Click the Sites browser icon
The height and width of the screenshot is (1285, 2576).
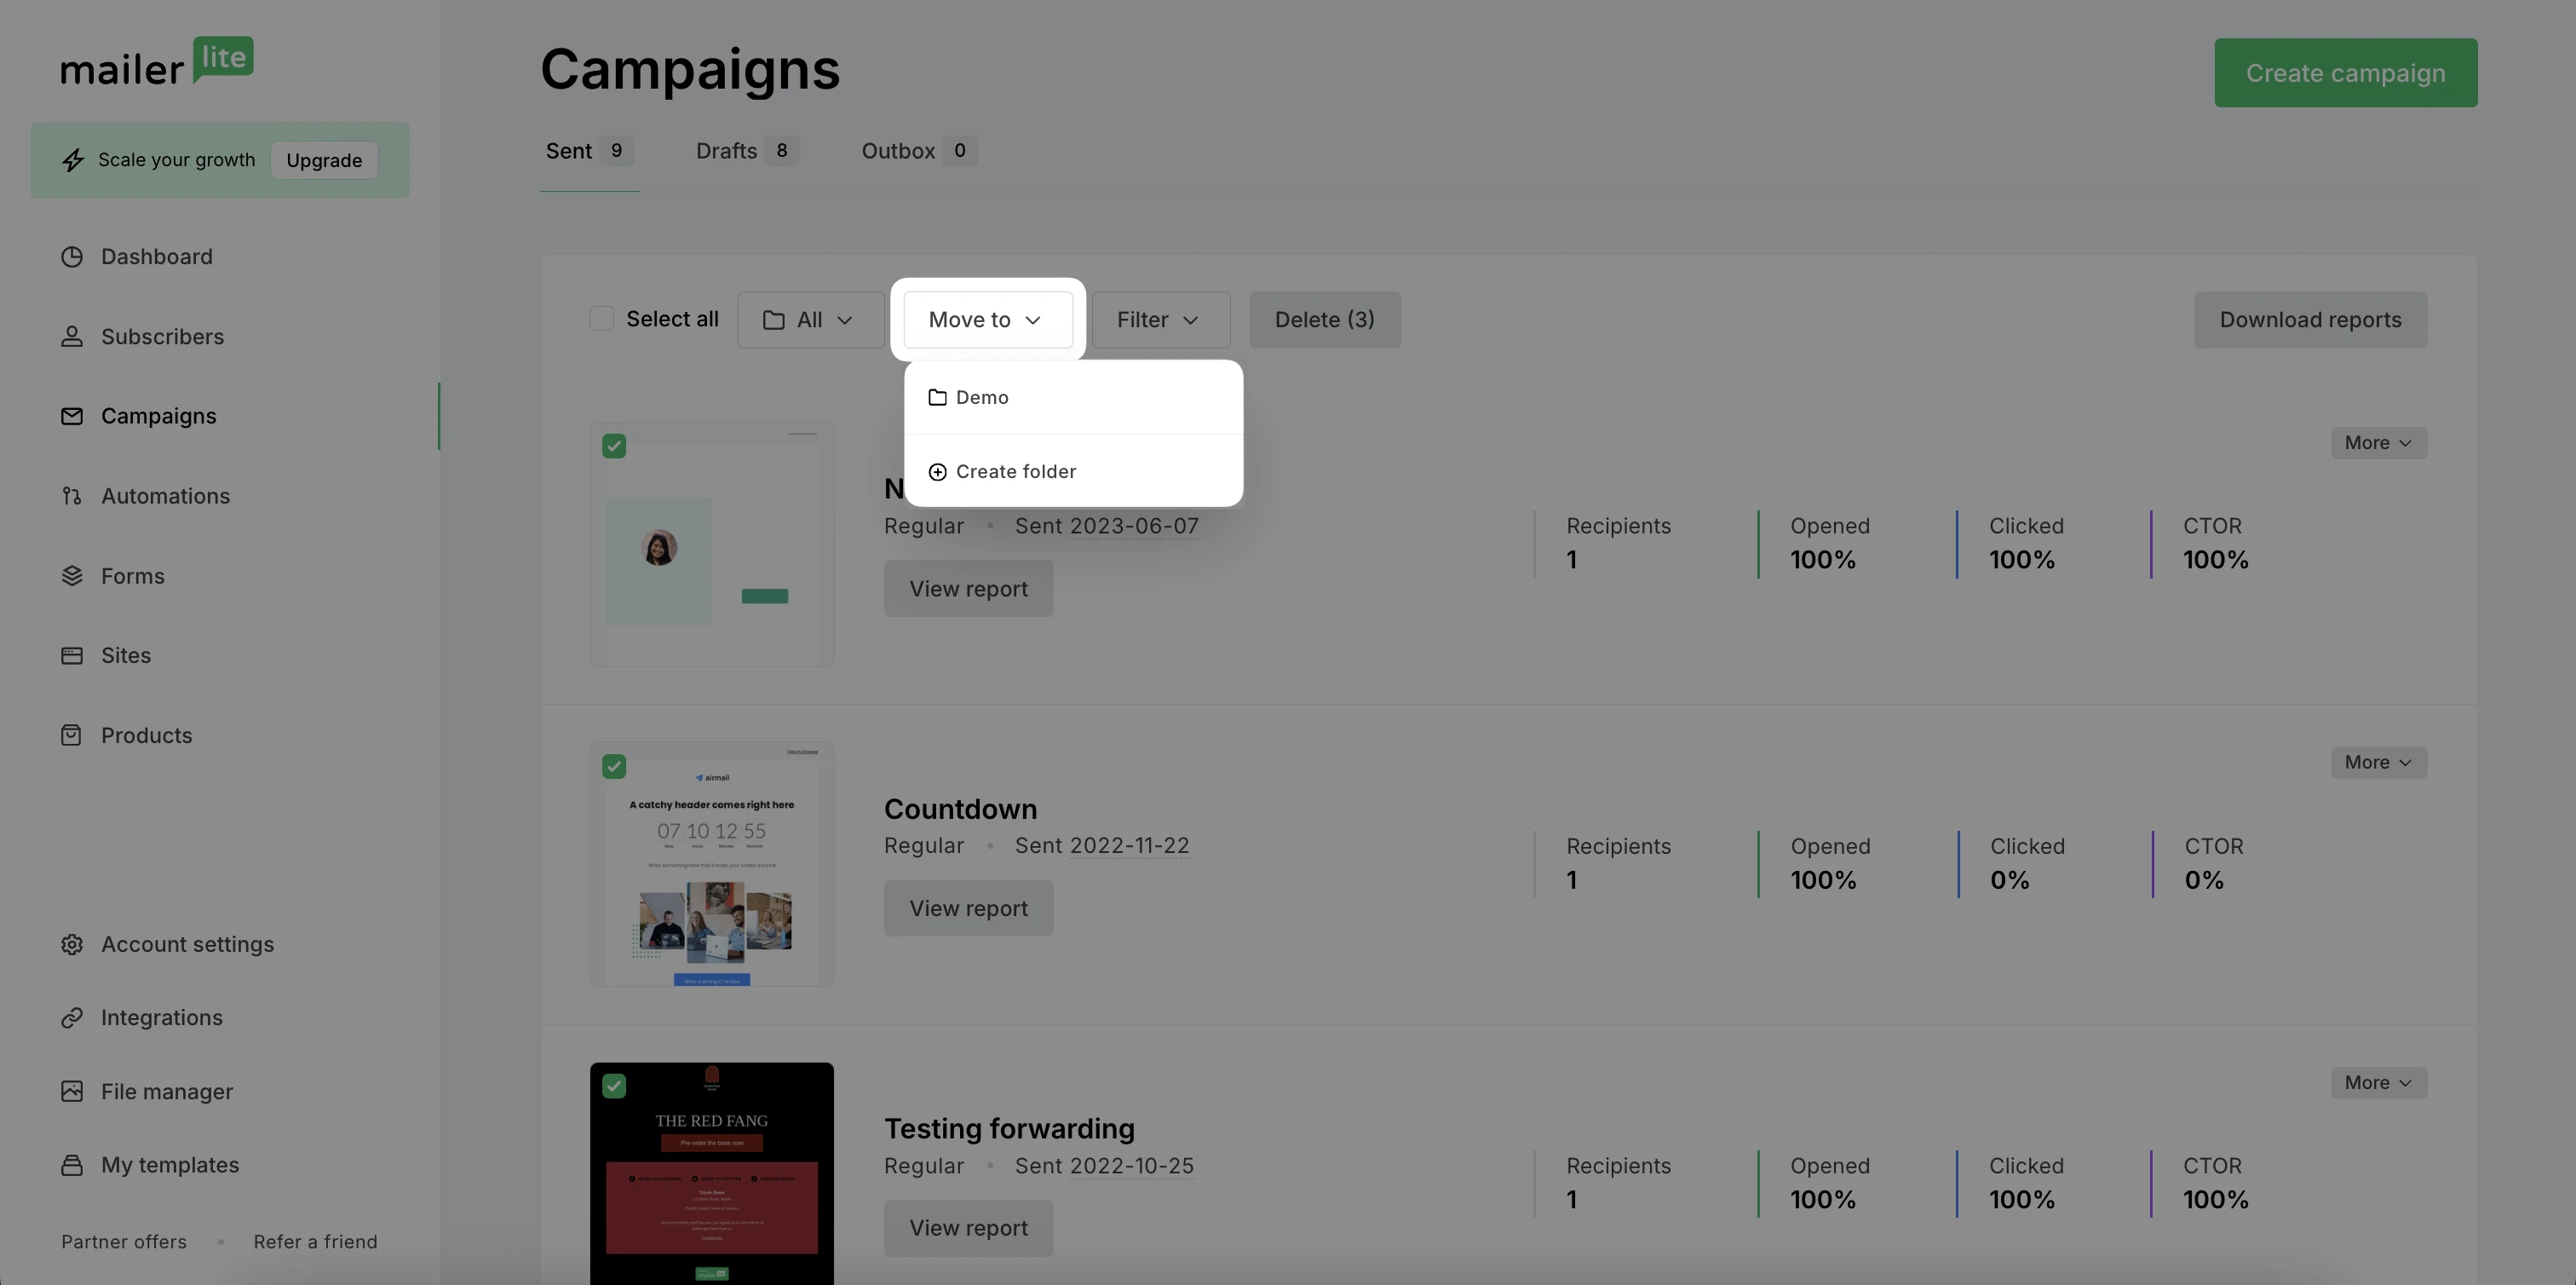tap(71, 656)
